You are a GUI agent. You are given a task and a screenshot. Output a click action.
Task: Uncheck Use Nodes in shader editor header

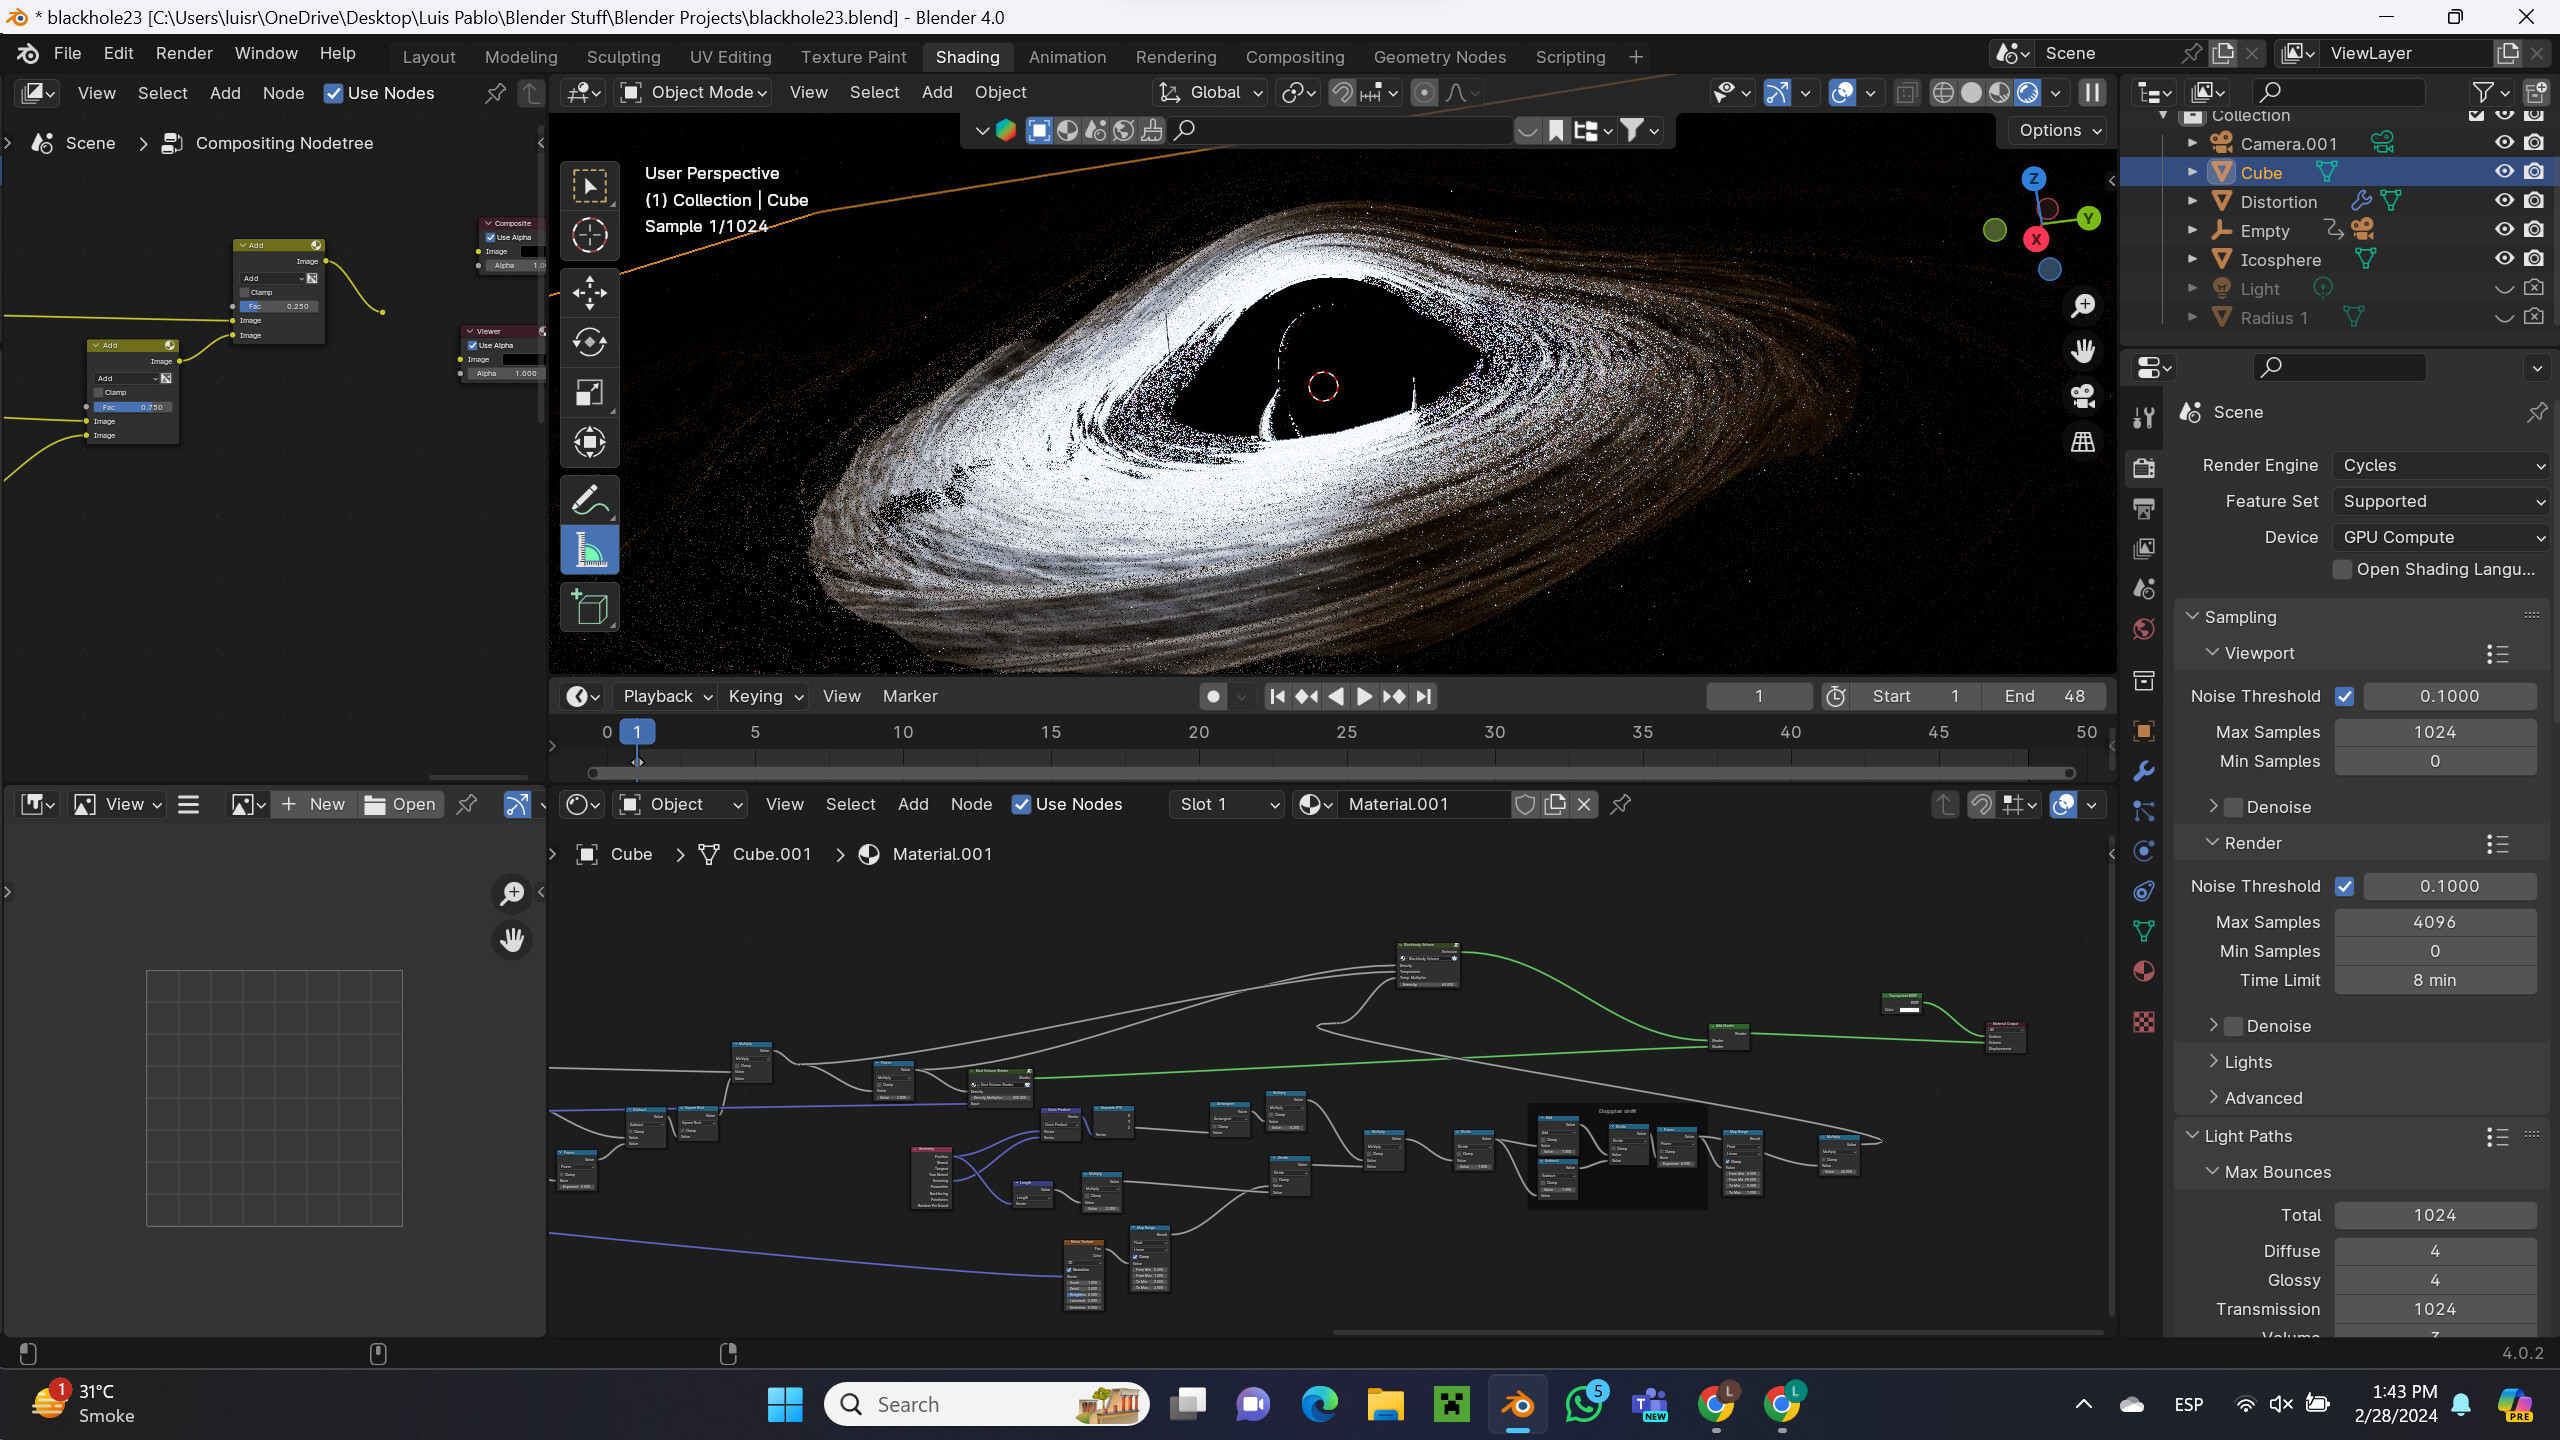tap(1021, 804)
